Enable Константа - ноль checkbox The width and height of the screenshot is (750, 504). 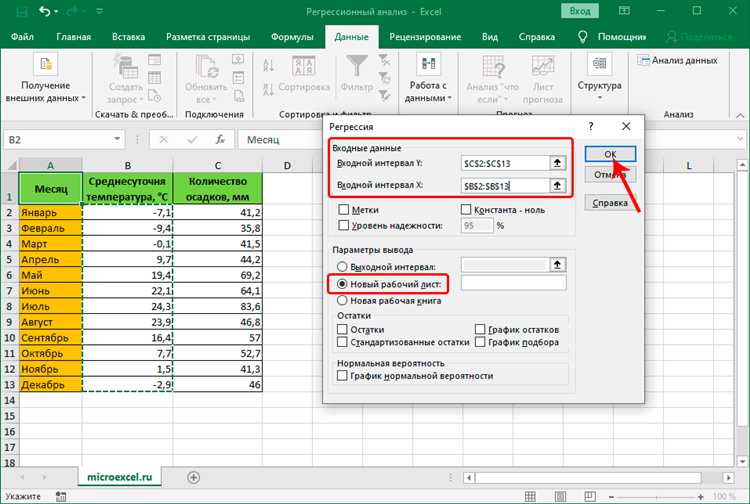coord(465,209)
